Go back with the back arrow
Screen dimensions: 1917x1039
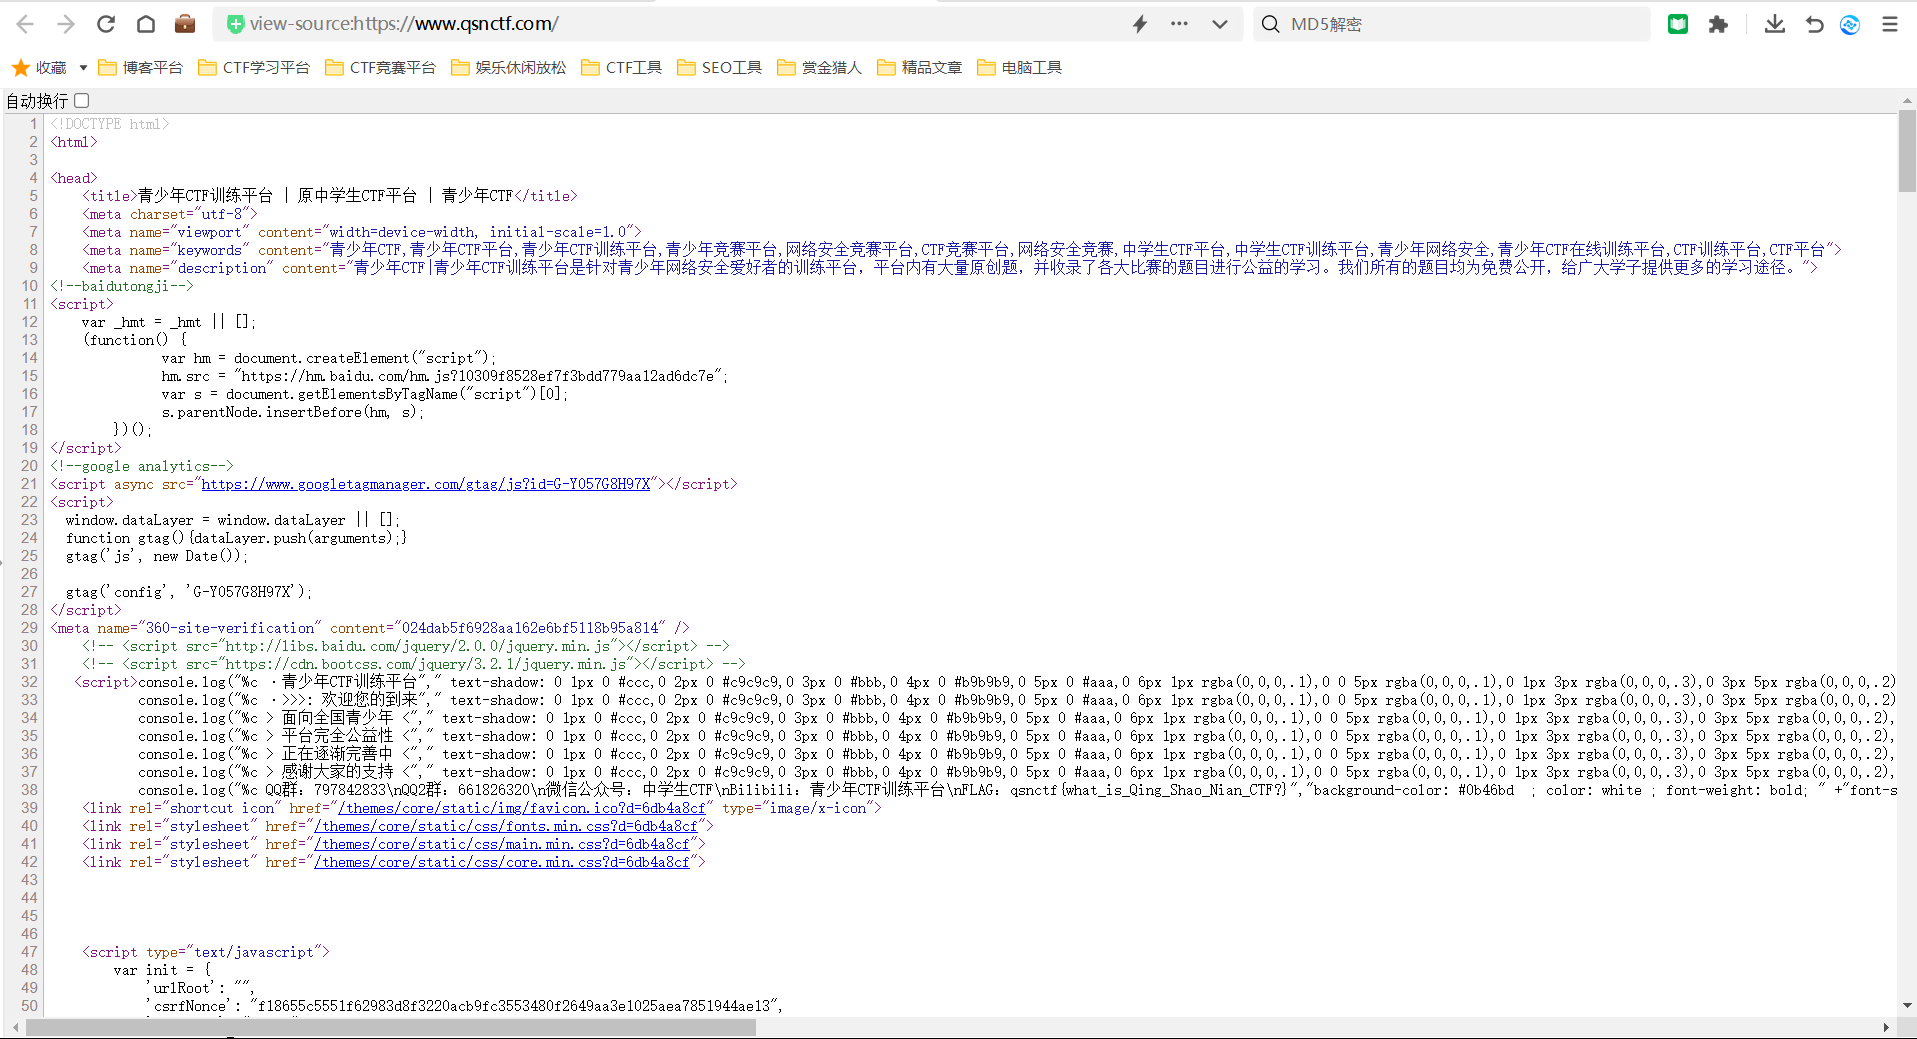26,24
